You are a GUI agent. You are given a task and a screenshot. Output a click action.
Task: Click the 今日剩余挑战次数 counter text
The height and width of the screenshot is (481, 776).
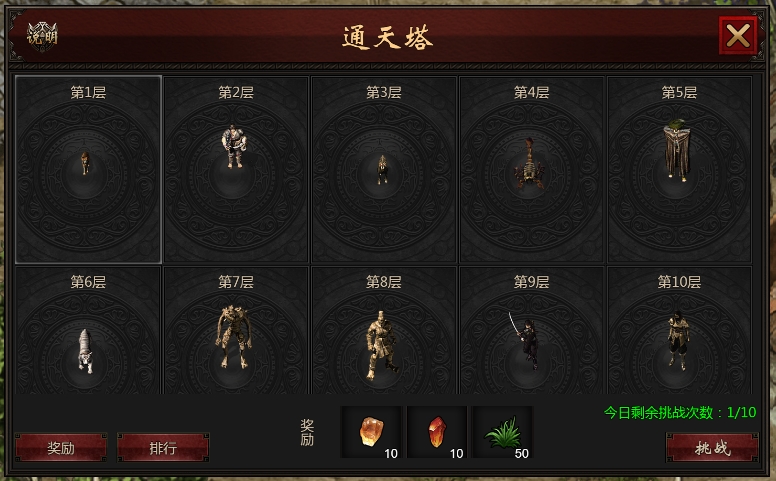[680, 412]
